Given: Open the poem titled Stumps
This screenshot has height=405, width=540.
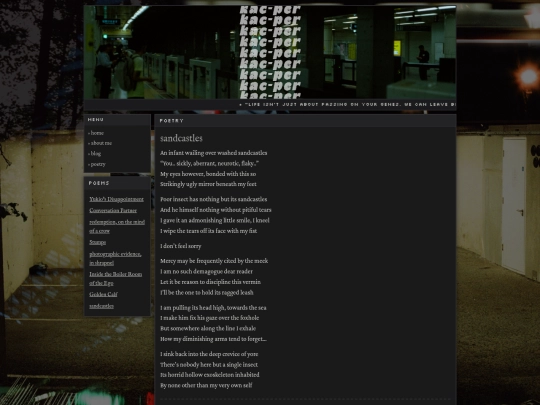Looking at the screenshot, I should (97, 242).
